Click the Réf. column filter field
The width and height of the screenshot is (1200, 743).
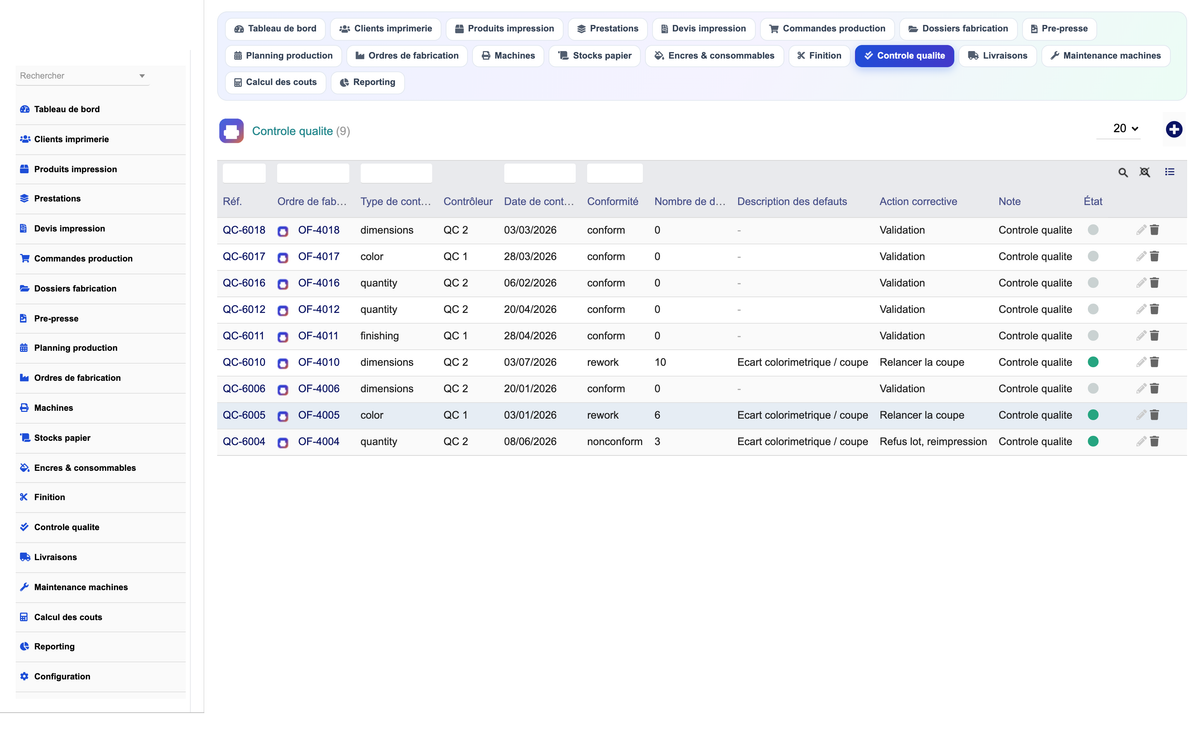tap(244, 173)
